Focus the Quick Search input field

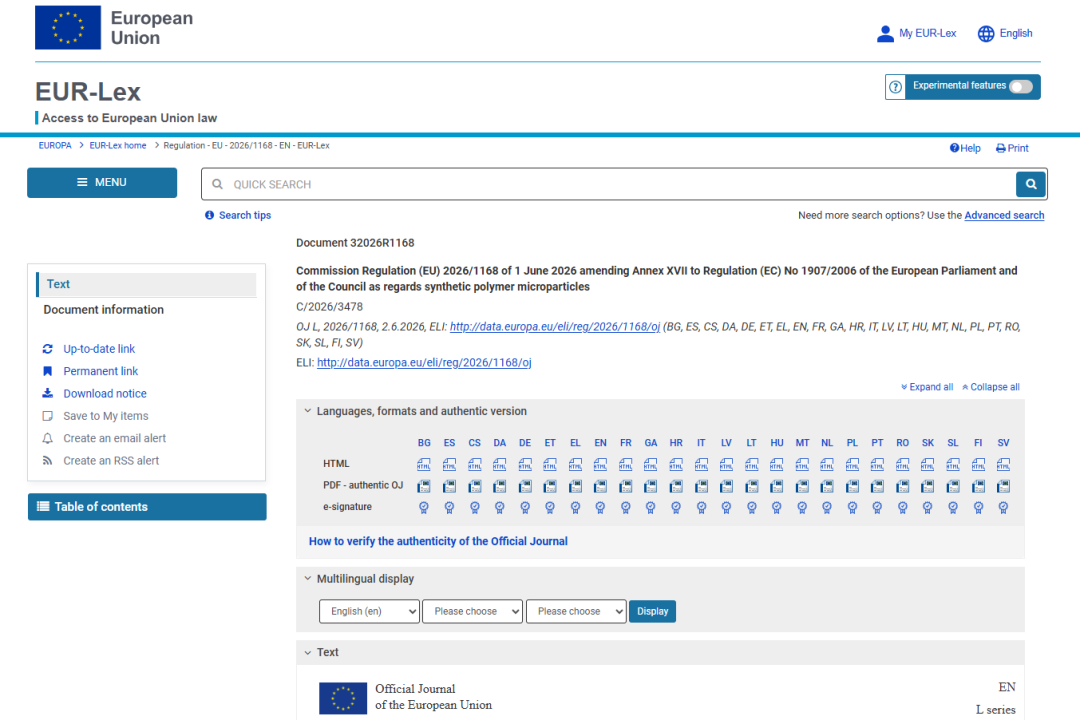click(608, 184)
